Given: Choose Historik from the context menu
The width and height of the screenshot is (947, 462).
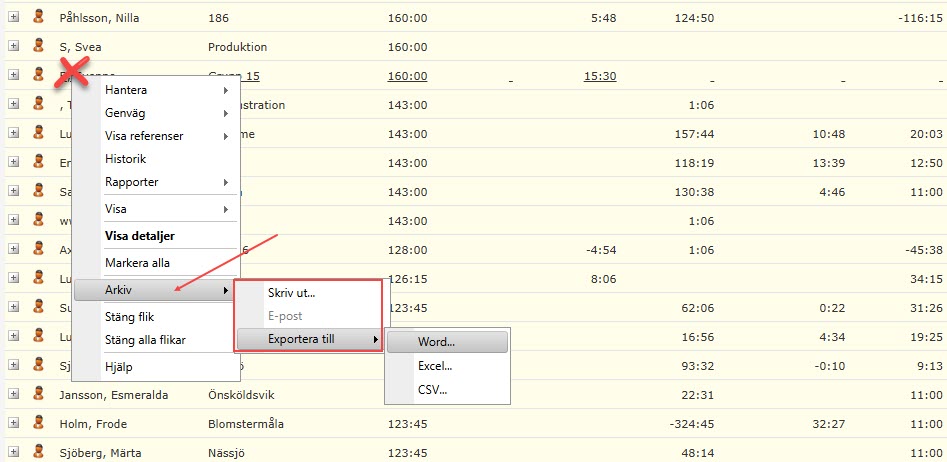Looking at the screenshot, I should pyautogui.click(x=126, y=159).
